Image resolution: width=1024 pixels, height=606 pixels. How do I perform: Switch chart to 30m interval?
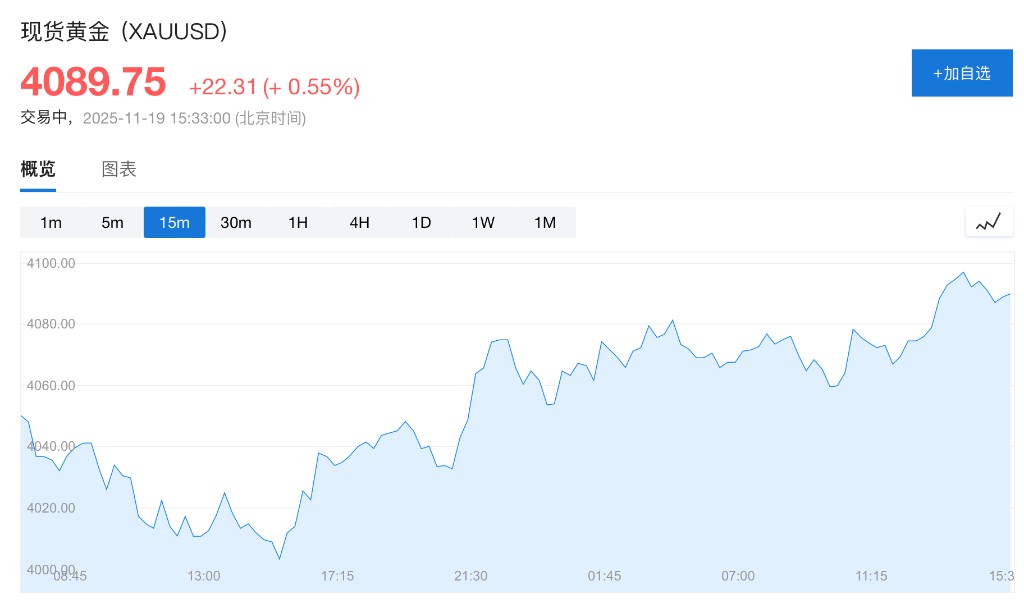click(236, 222)
